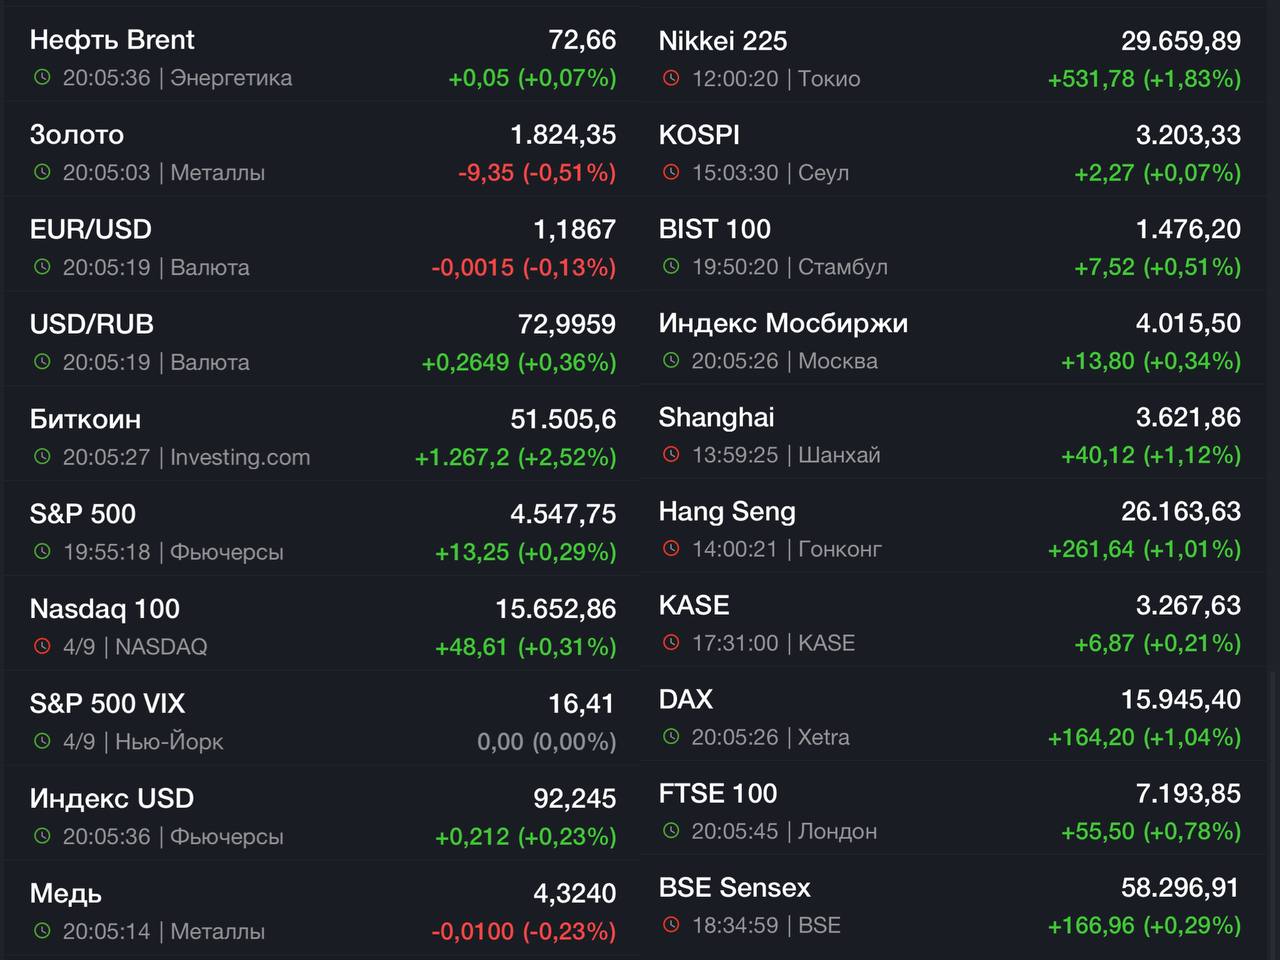Open the EUR/USD currency pair
This screenshot has height=960, width=1280.
tap(91, 230)
